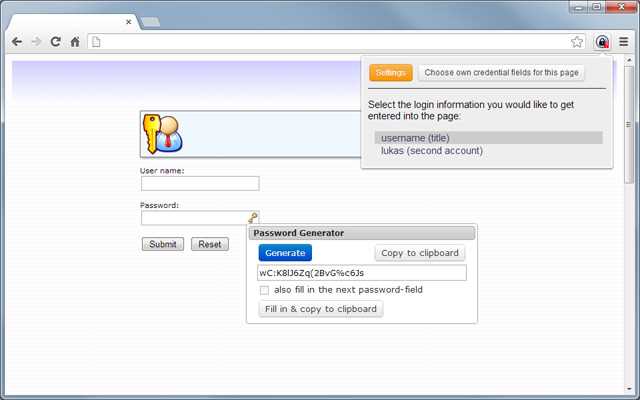
Task: Enable also fill in the next password-field
Action: click(x=264, y=290)
